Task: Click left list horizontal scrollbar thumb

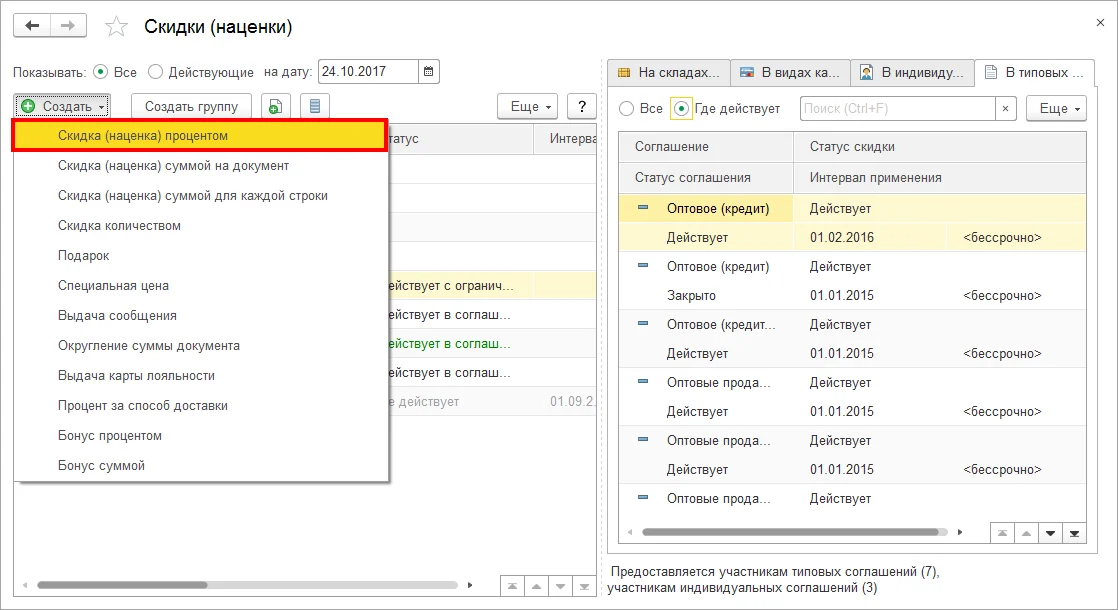Action: click(122, 585)
